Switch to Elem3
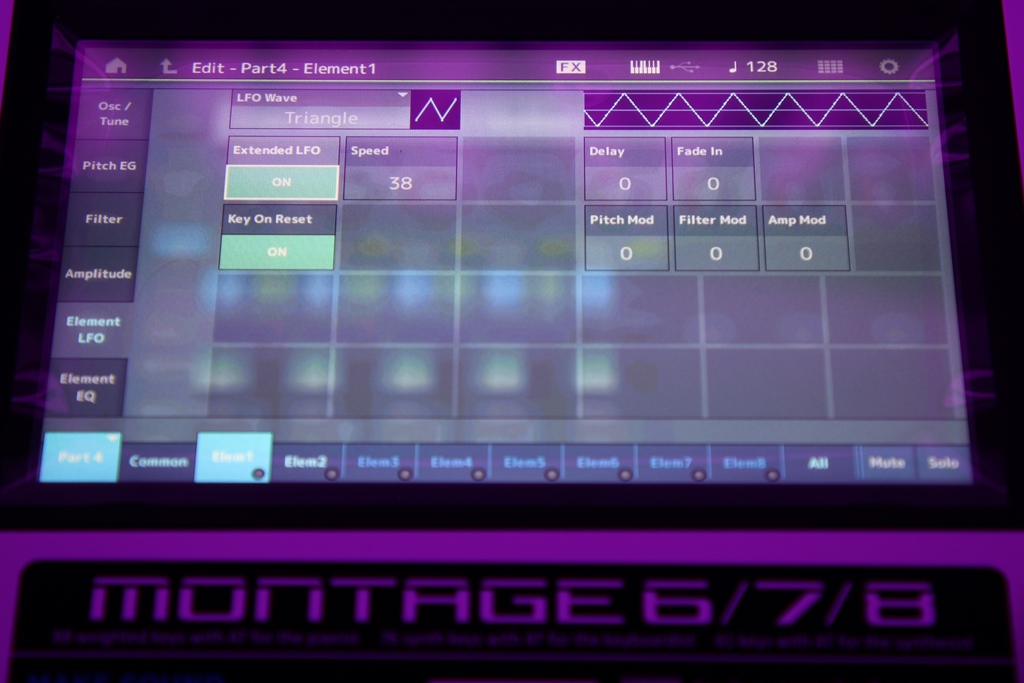The image size is (1024, 683). [x=379, y=462]
